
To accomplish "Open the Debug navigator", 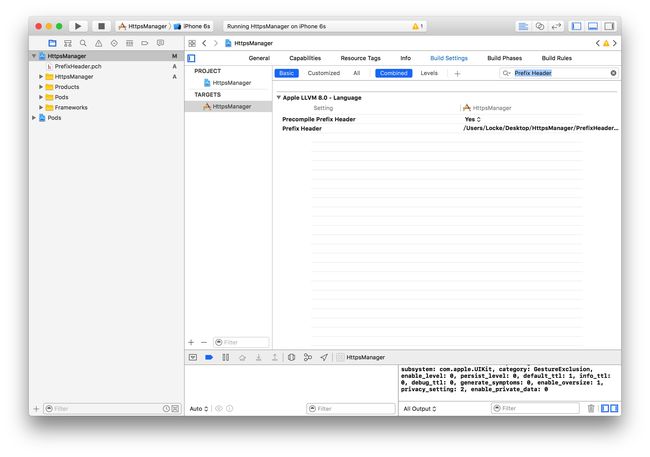I will point(129,43).
